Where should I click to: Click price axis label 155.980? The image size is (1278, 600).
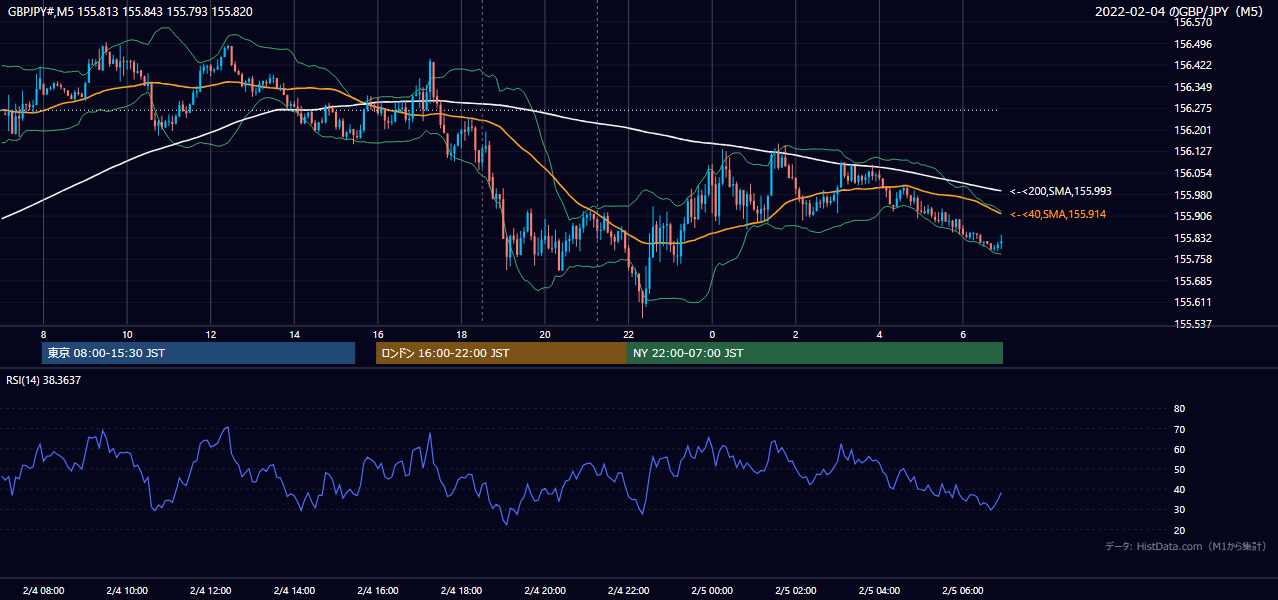coord(1193,195)
